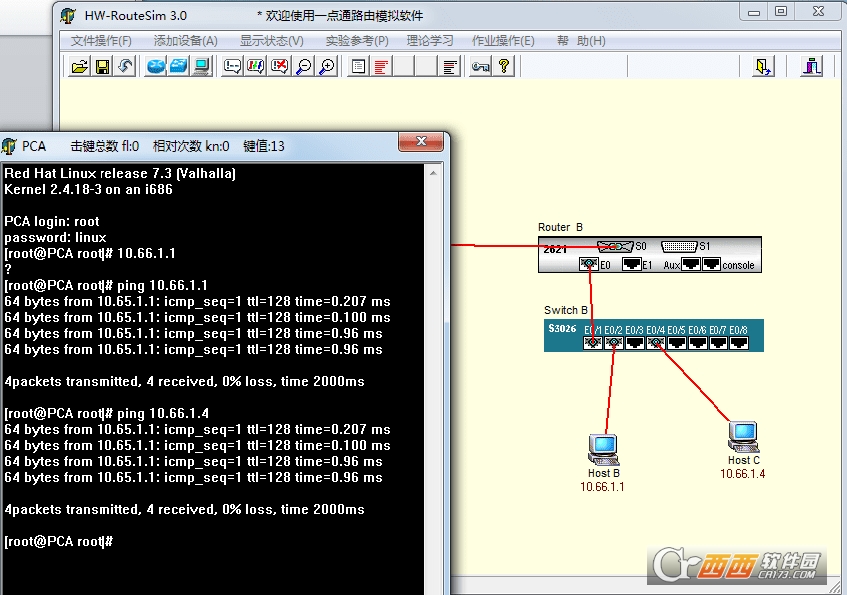Open the 显示状态(V) menu
The height and width of the screenshot is (595, 847).
pyautogui.click(x=272, y=41)
